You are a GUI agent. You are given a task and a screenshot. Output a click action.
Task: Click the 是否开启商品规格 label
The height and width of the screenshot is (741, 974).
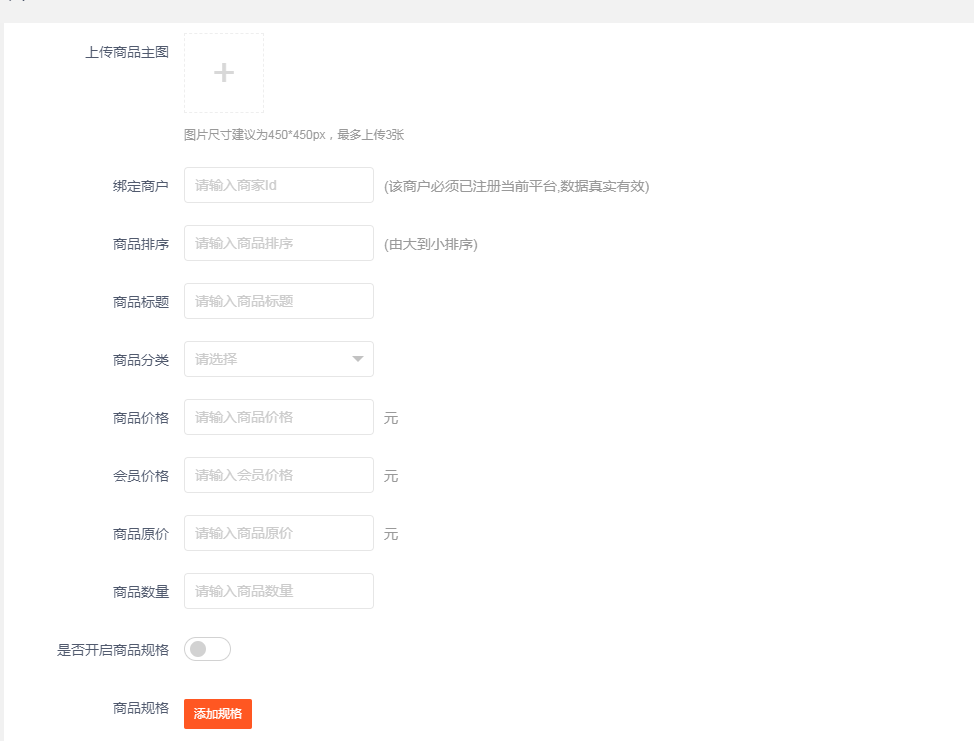click(x=113, y=650)
